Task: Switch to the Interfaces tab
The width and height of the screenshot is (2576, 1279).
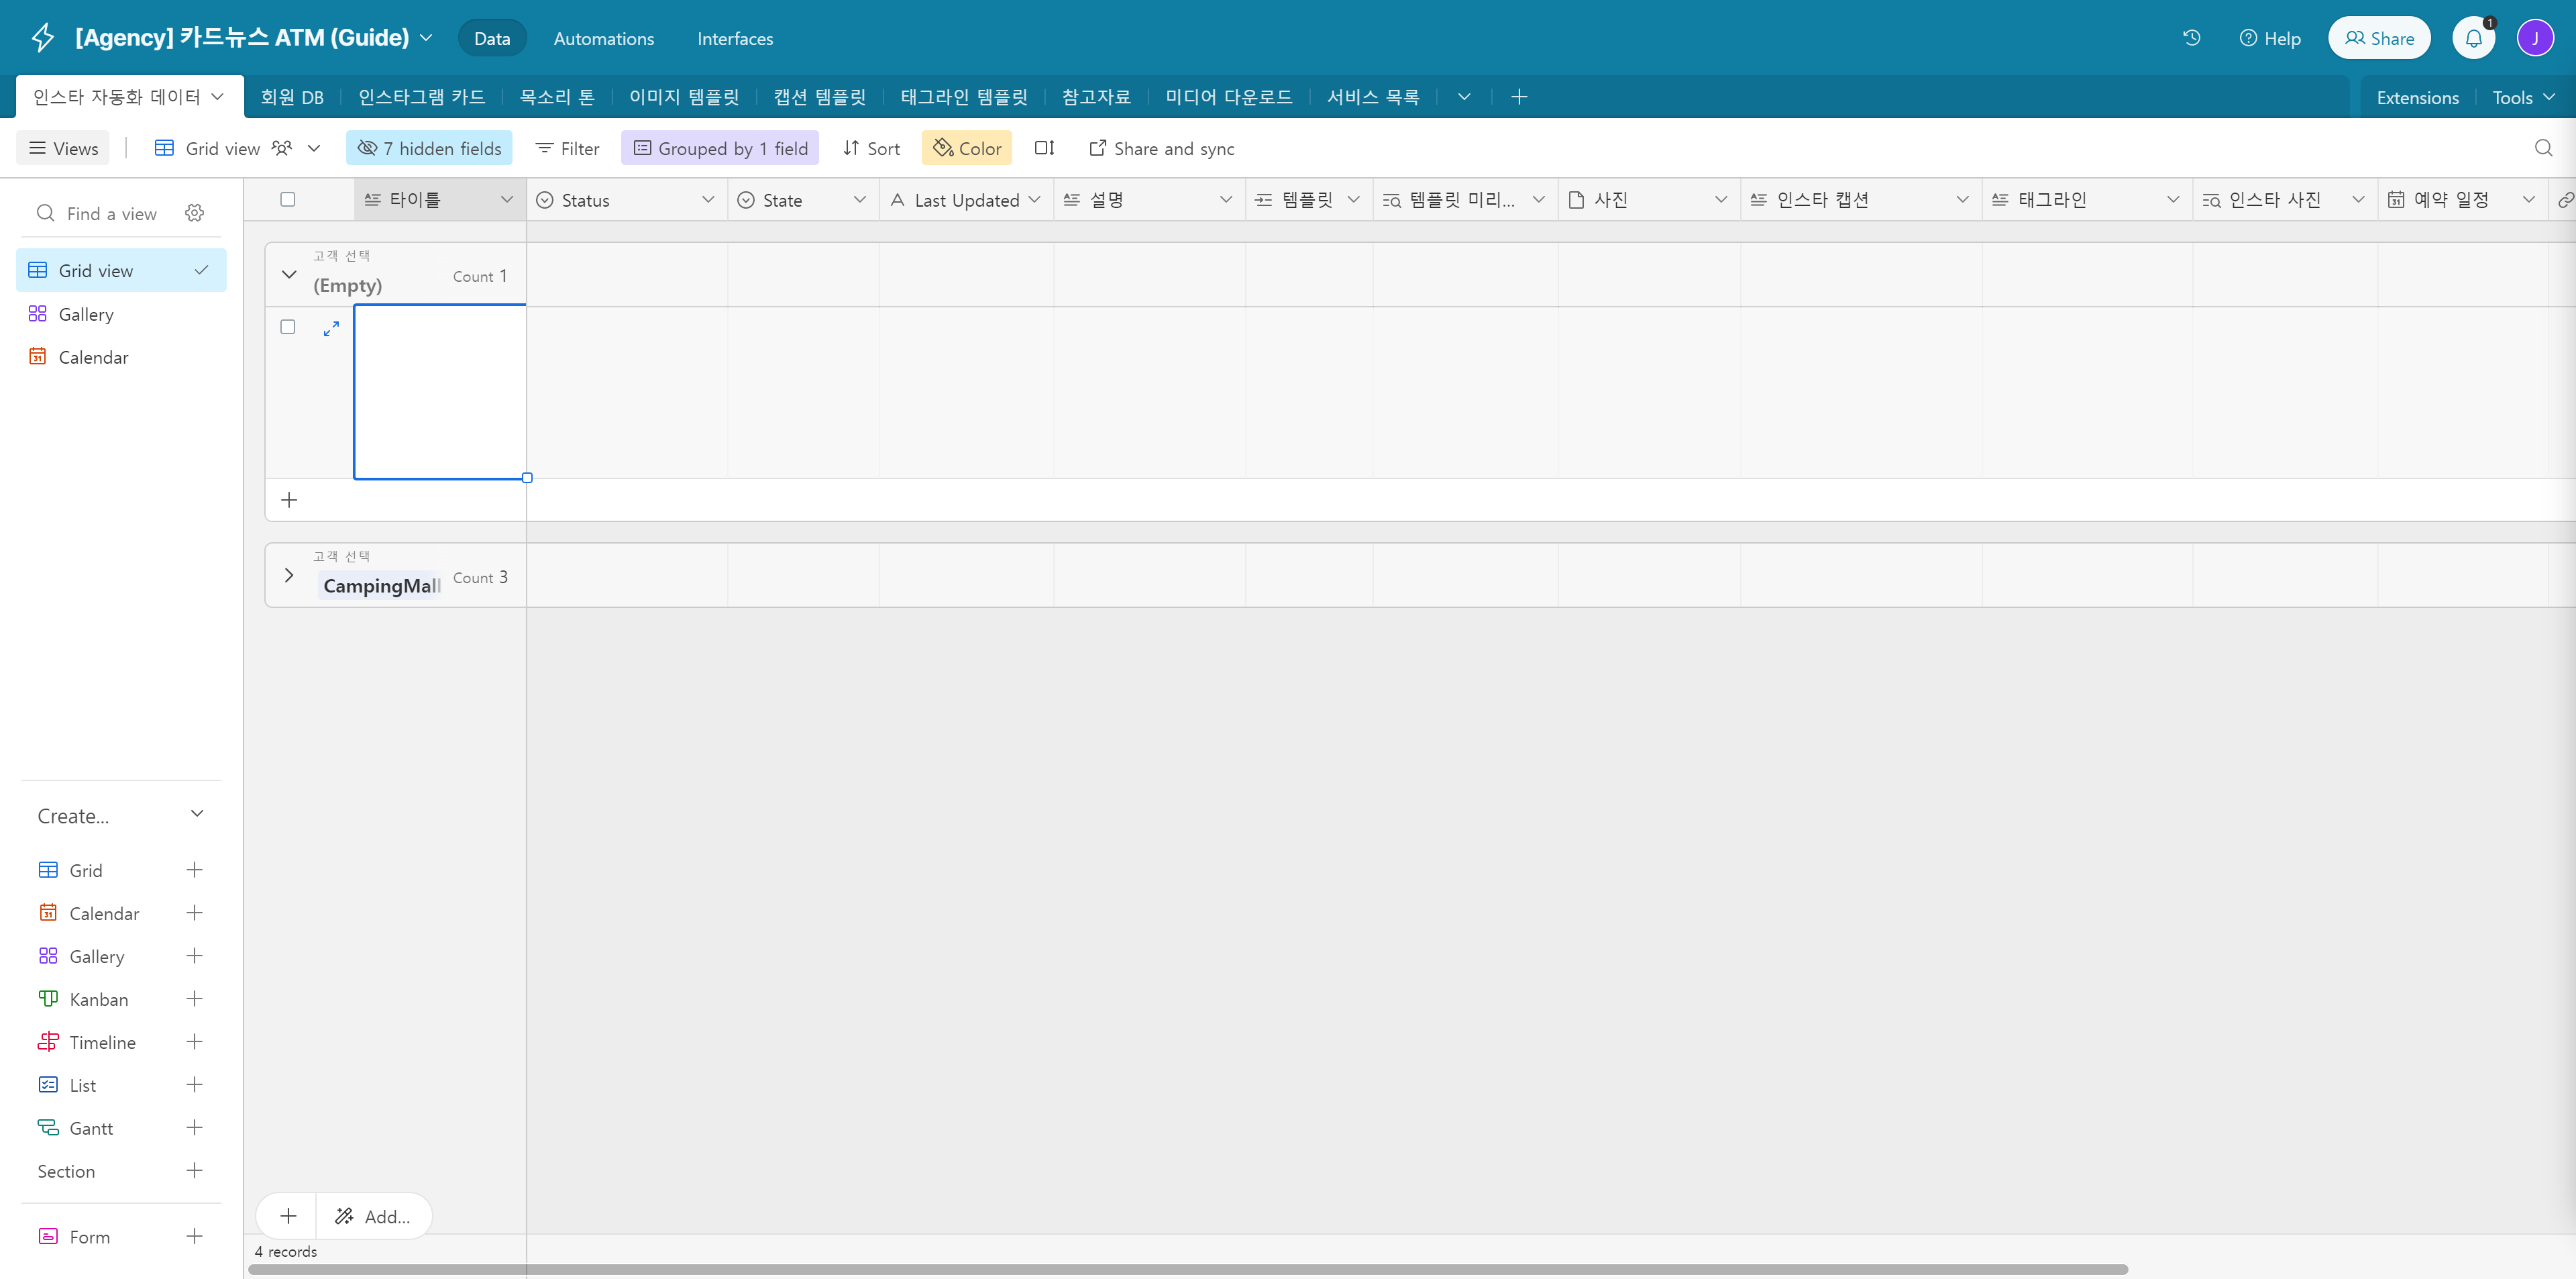Action: pos(735,38)
